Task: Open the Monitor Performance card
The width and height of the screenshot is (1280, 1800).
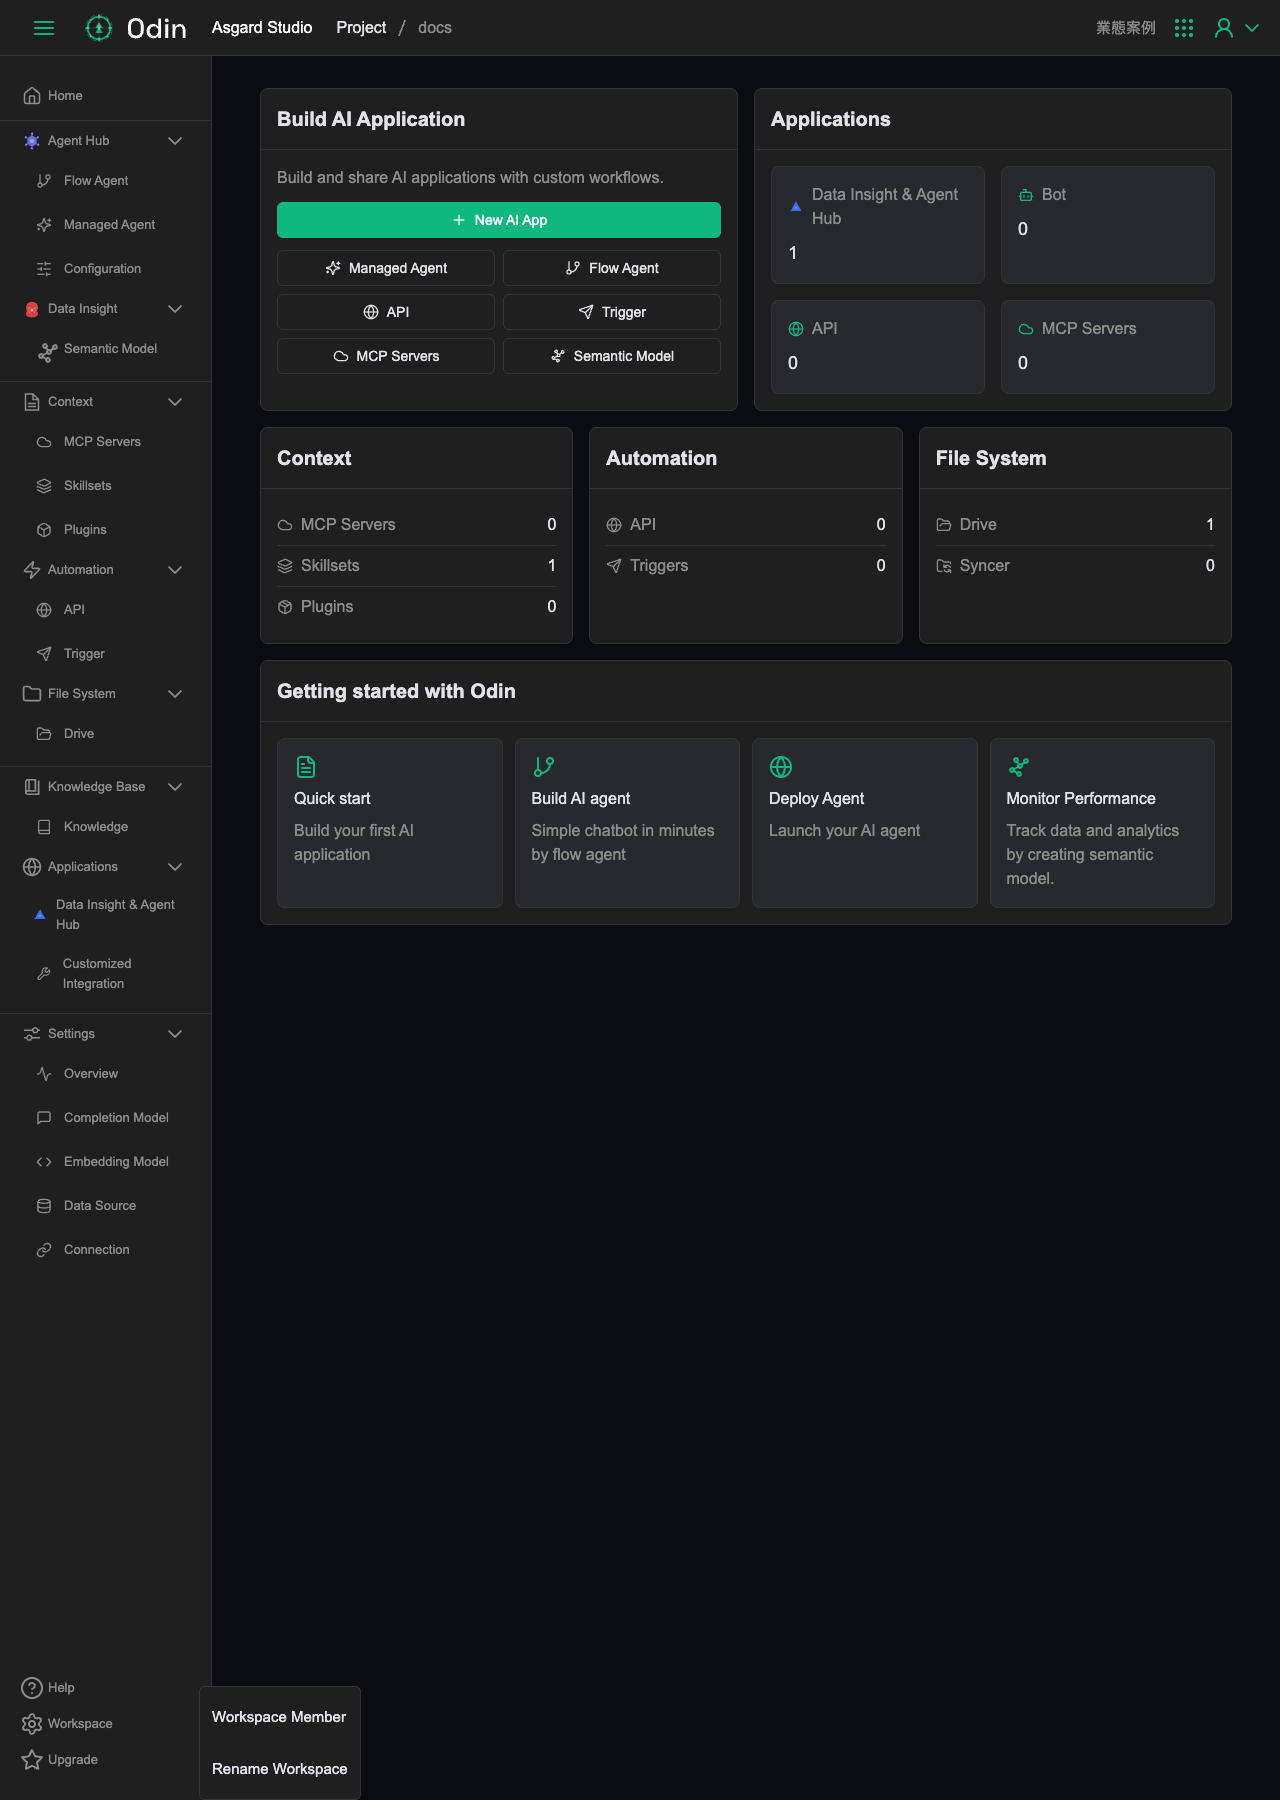Action: tap(1102, 823)
